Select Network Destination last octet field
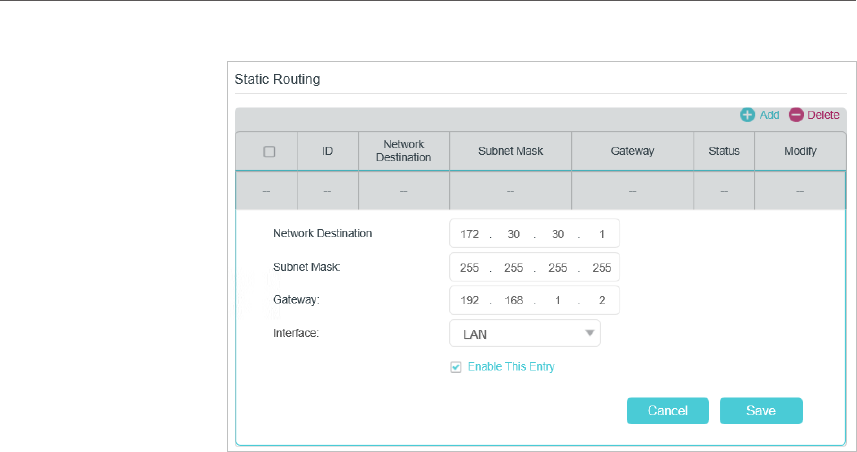Image resolution: width=857 pixels, height=452 pixels. point(601,234)
